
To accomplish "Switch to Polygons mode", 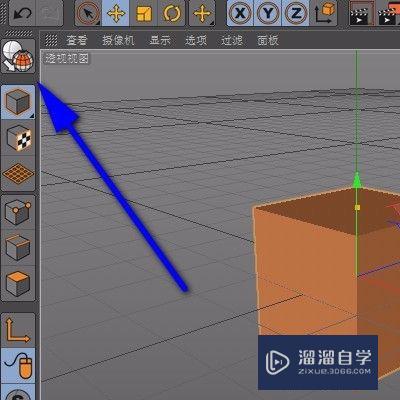I will point(18,283).
